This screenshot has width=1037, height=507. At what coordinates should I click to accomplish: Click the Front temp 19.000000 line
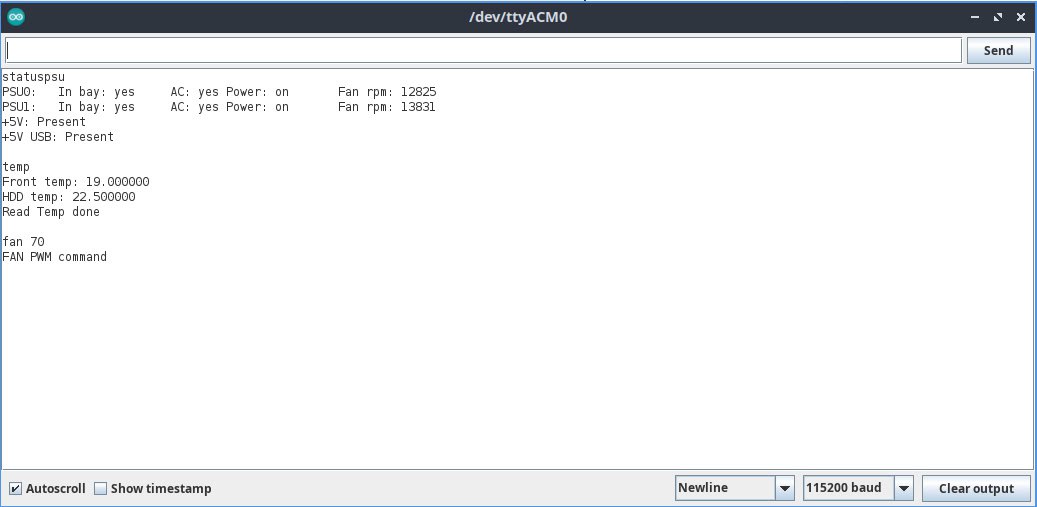76,182
